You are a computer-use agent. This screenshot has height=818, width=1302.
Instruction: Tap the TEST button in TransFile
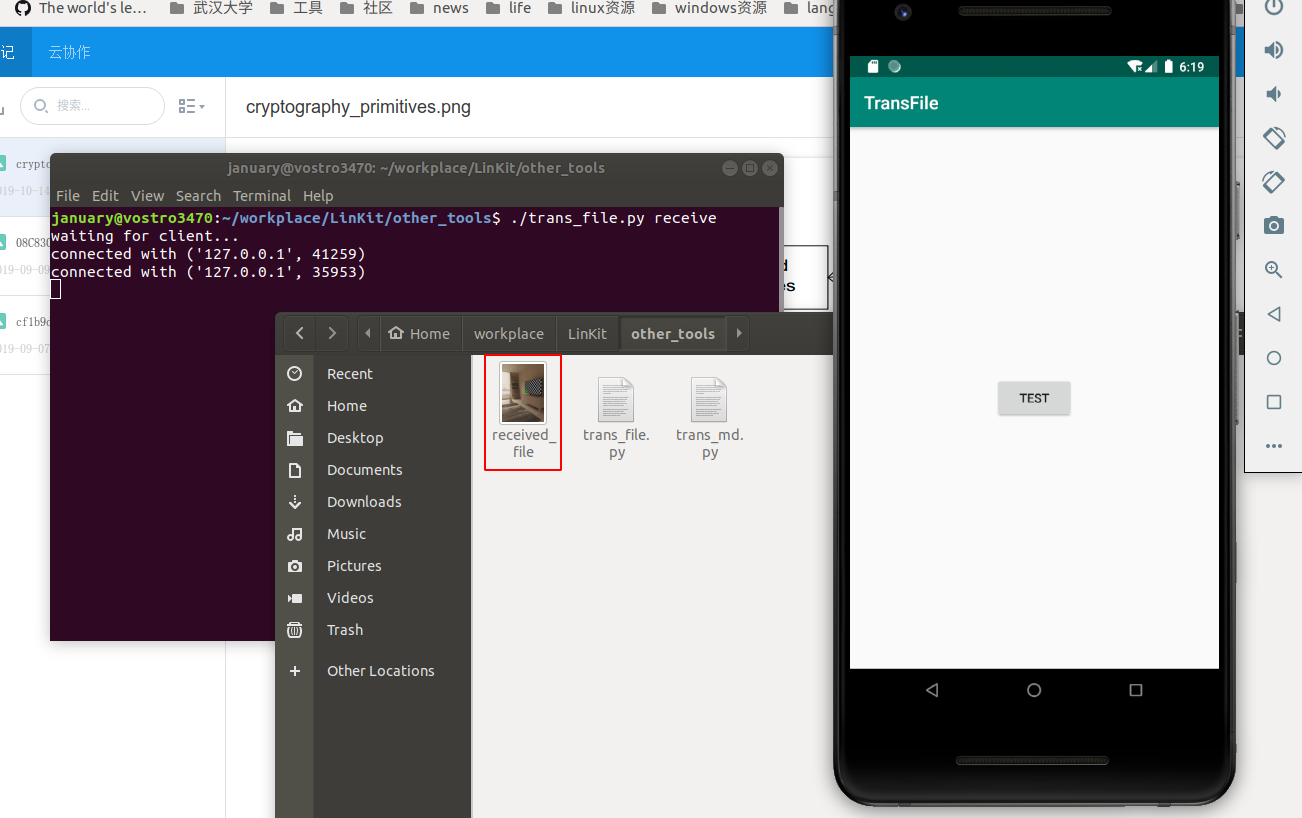tap(1033, 397)
